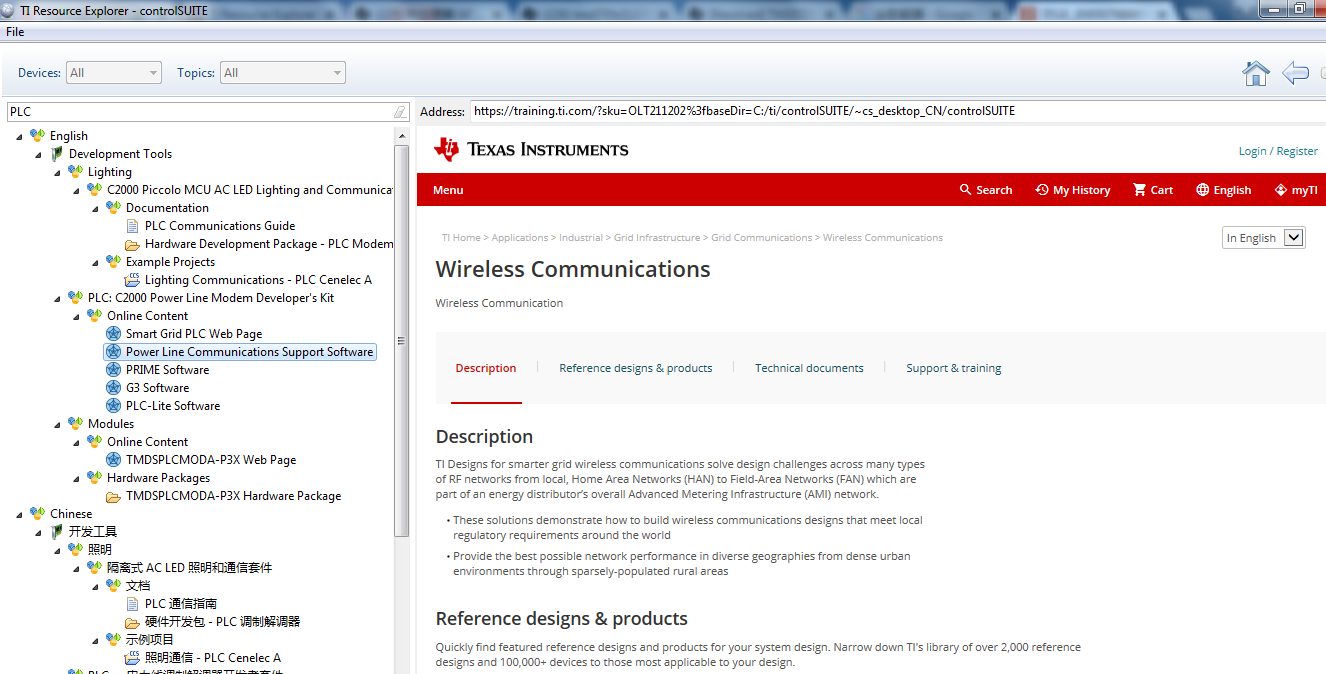Collapse the English tree node

[20, 136]
